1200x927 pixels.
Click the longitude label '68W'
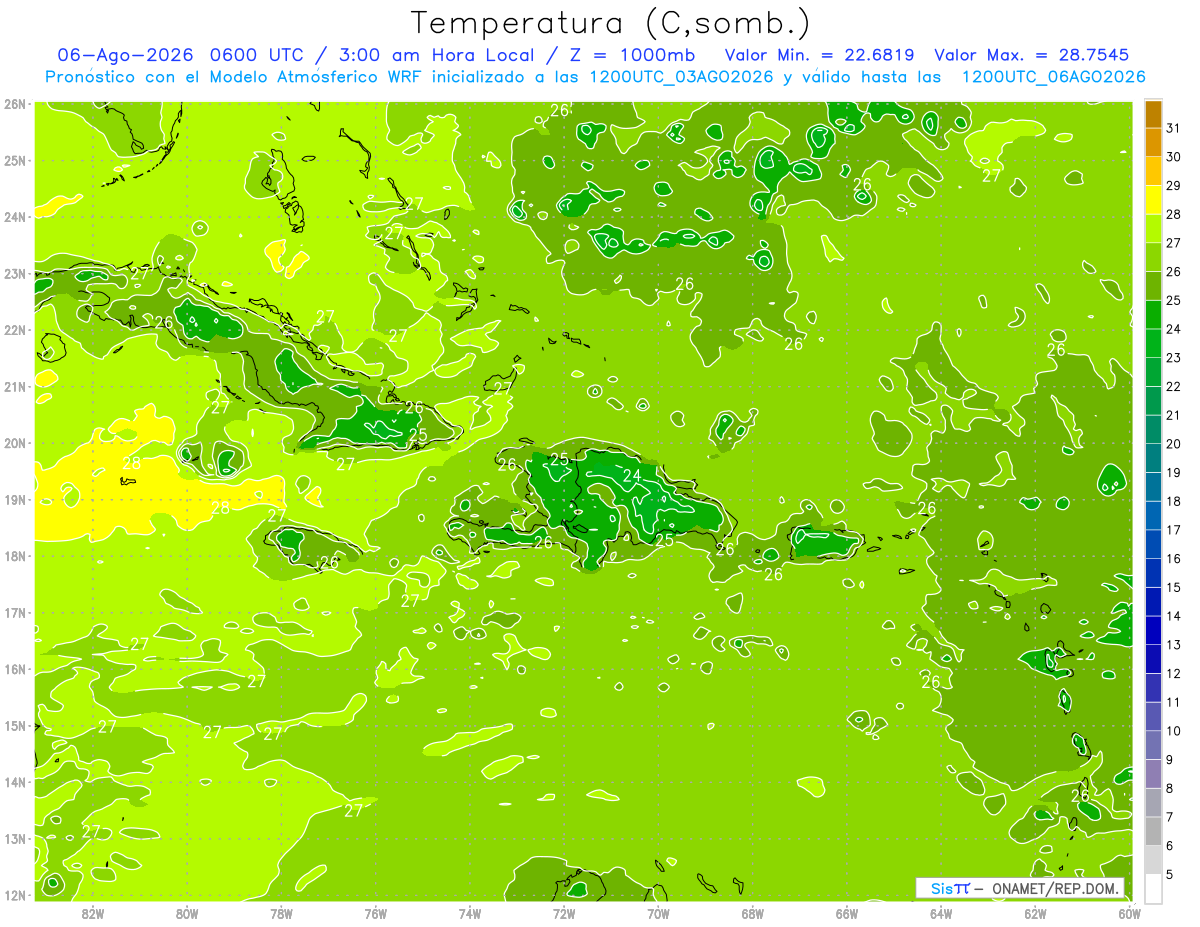pos(753,912)
